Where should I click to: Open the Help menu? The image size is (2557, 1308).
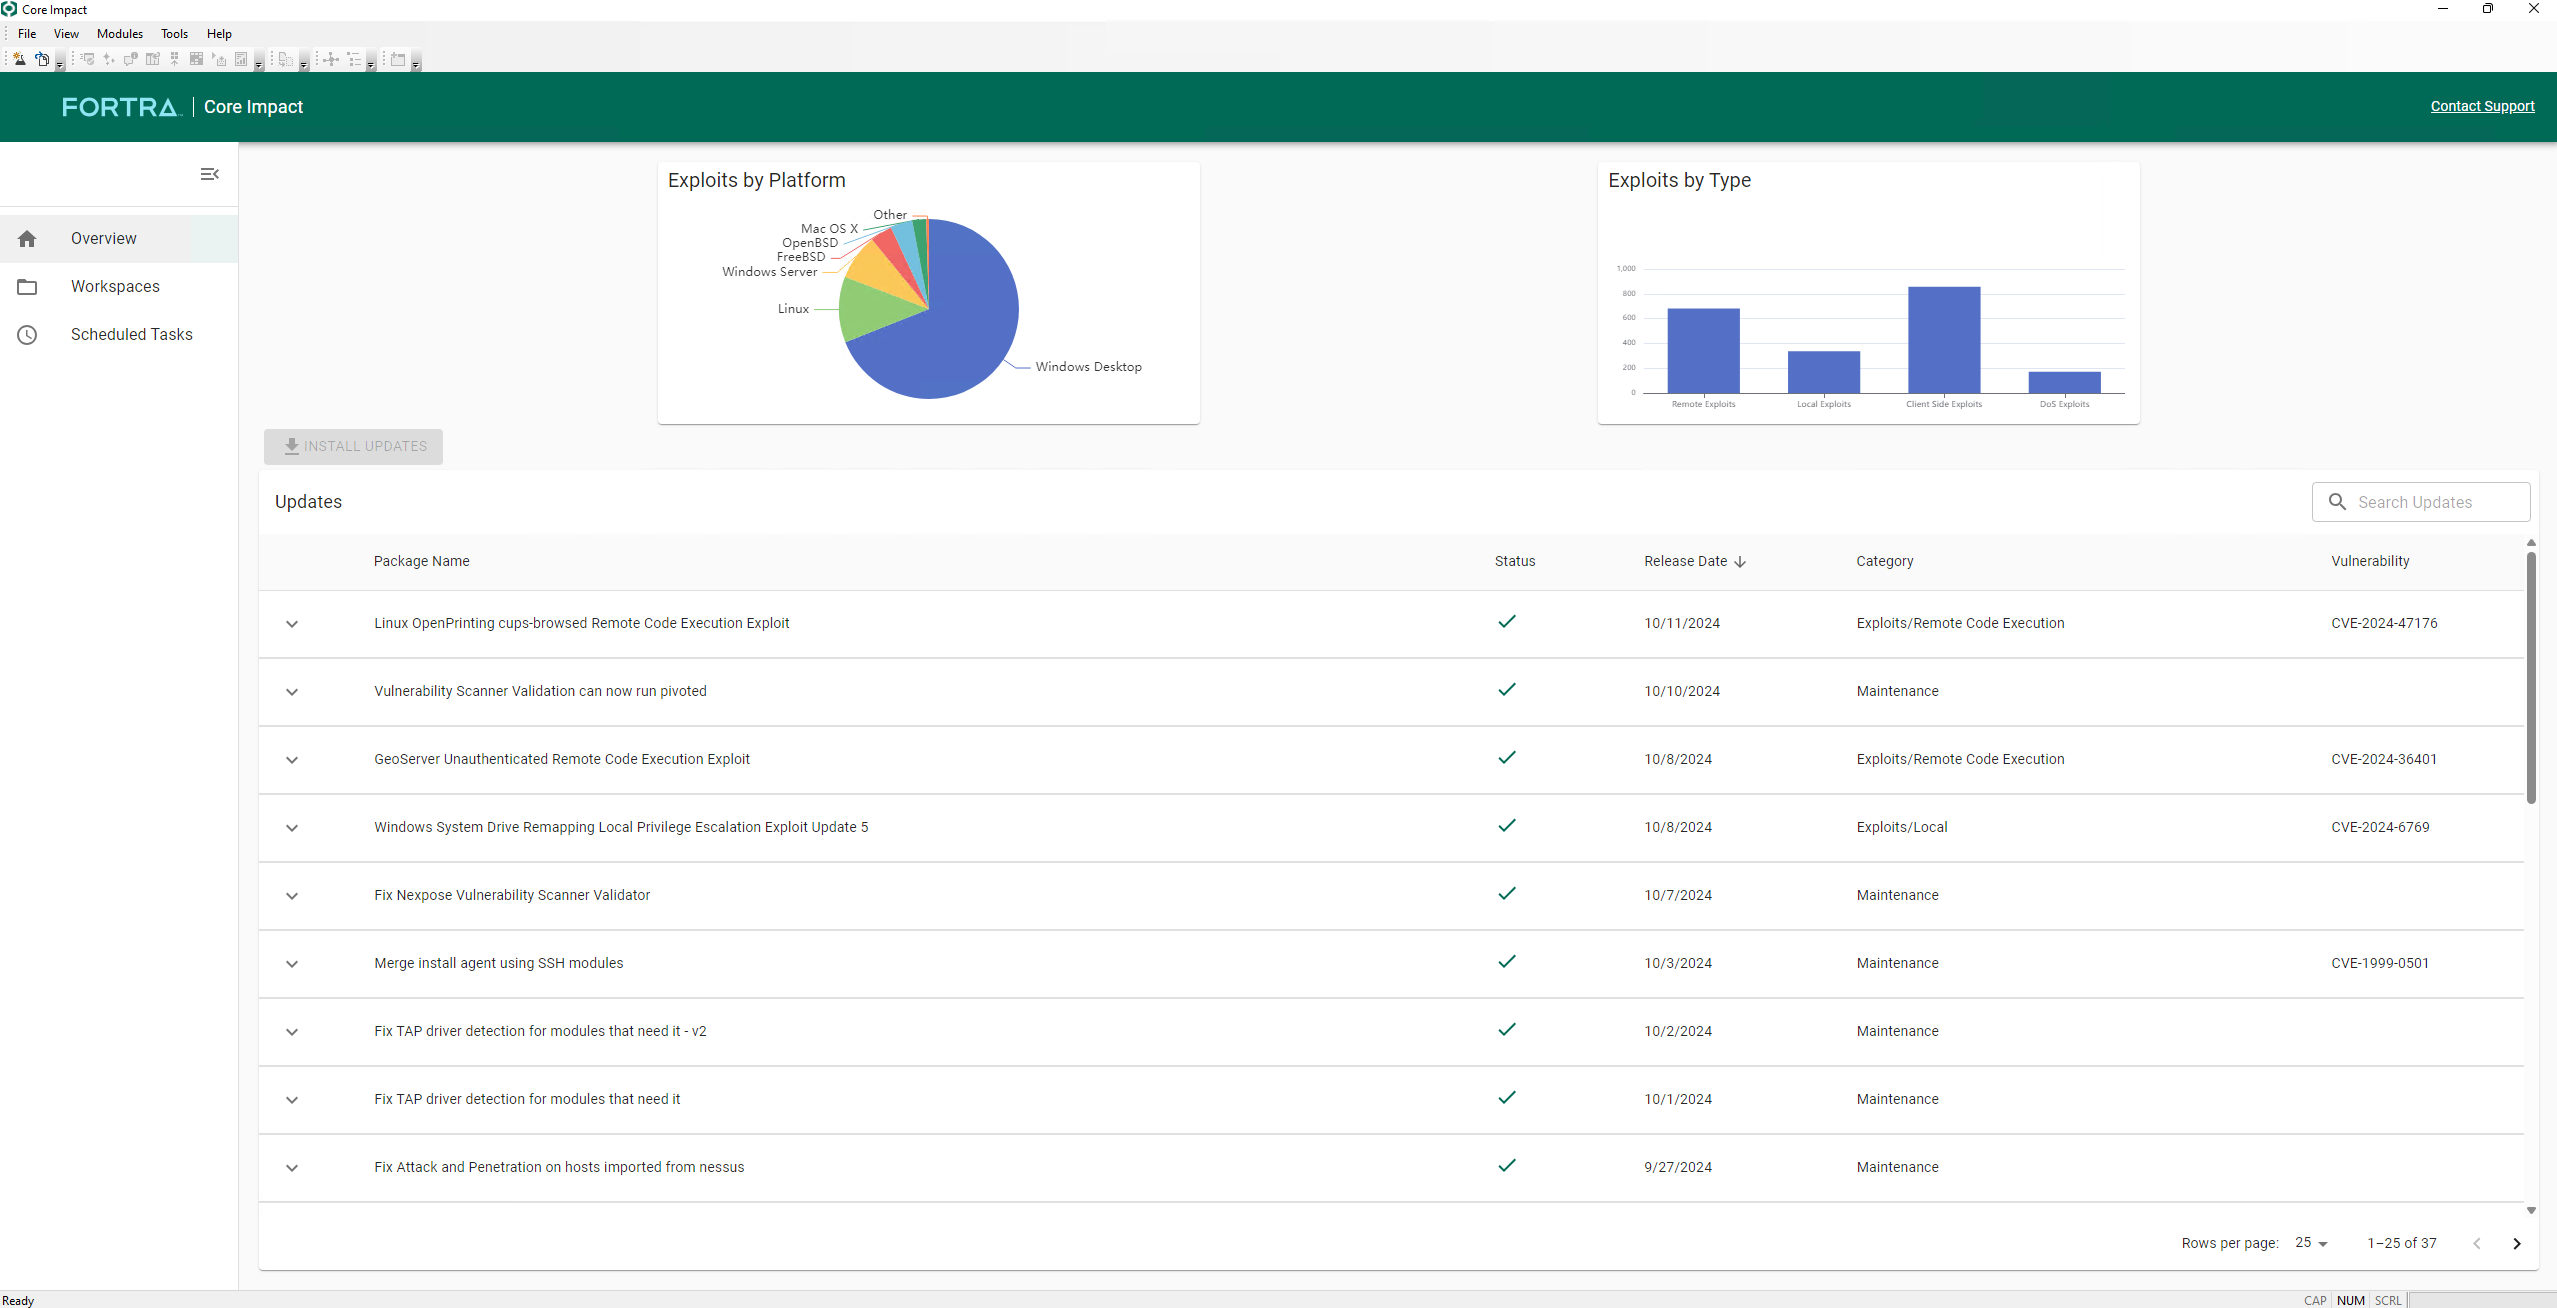[219, 34]
